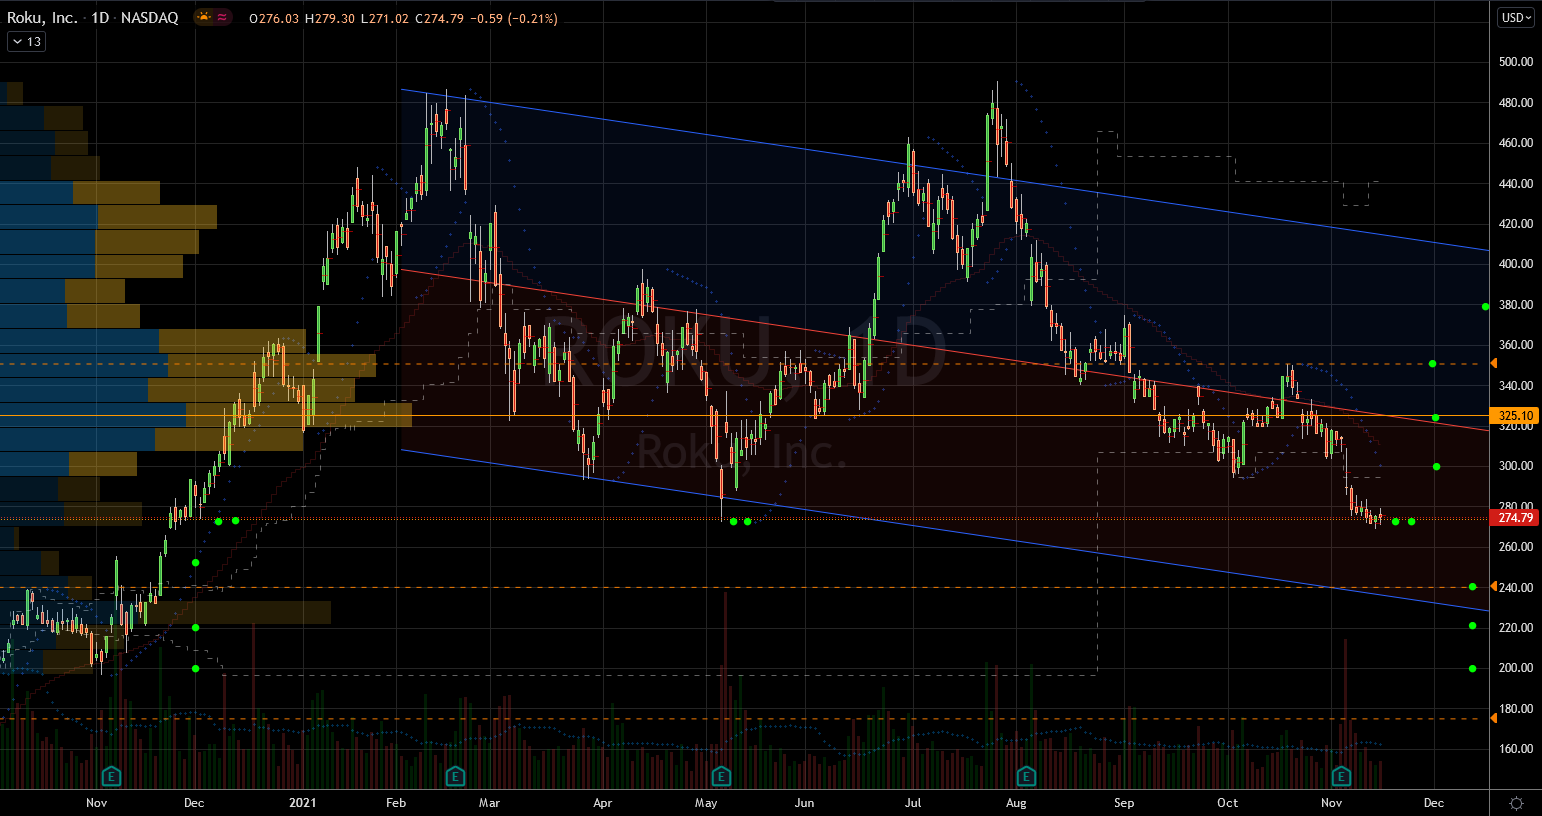Click the change value −0.59 (−0.21%)
Screen dimensions: 1542x816
point(513,19)
